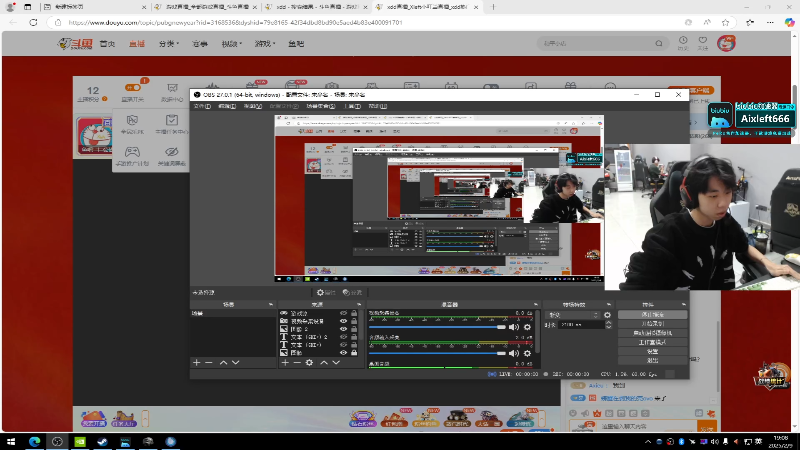Mute the top mixer track speaker icon
The width and height of the screenshot is (800, 450).
[514, 327]
